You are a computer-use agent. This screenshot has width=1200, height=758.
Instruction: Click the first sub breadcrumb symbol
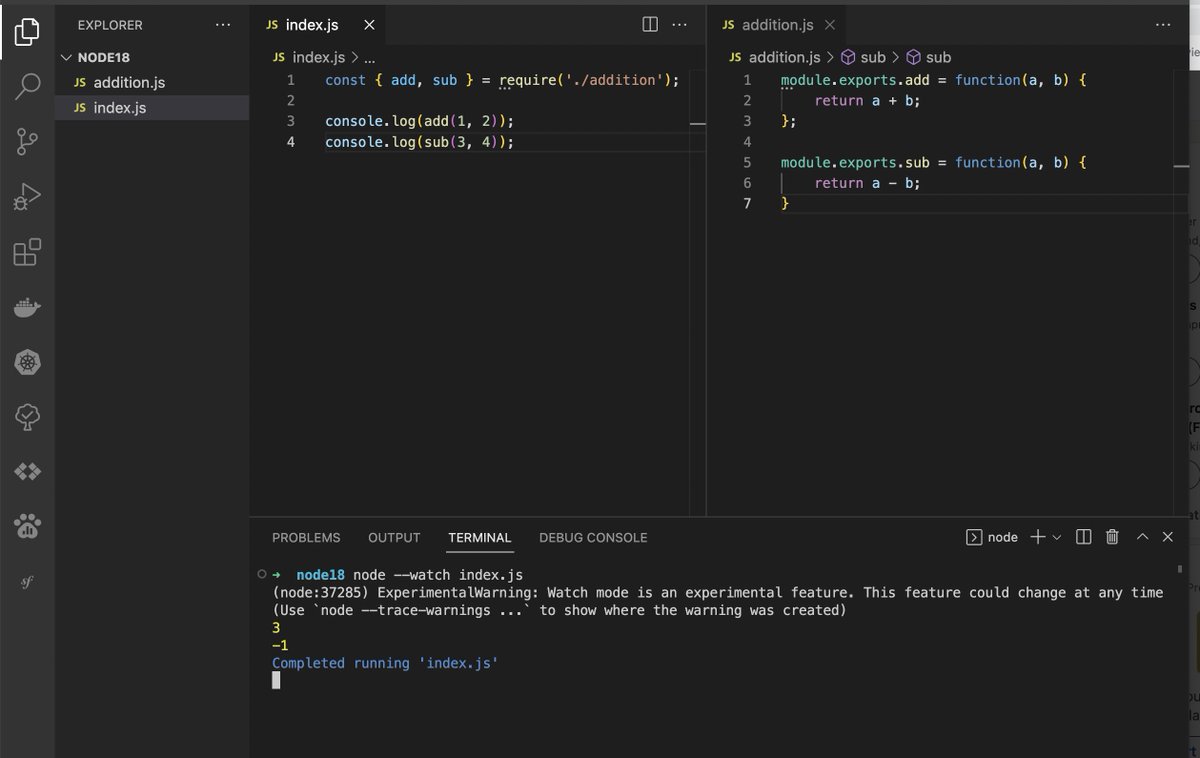pos(862,57)
